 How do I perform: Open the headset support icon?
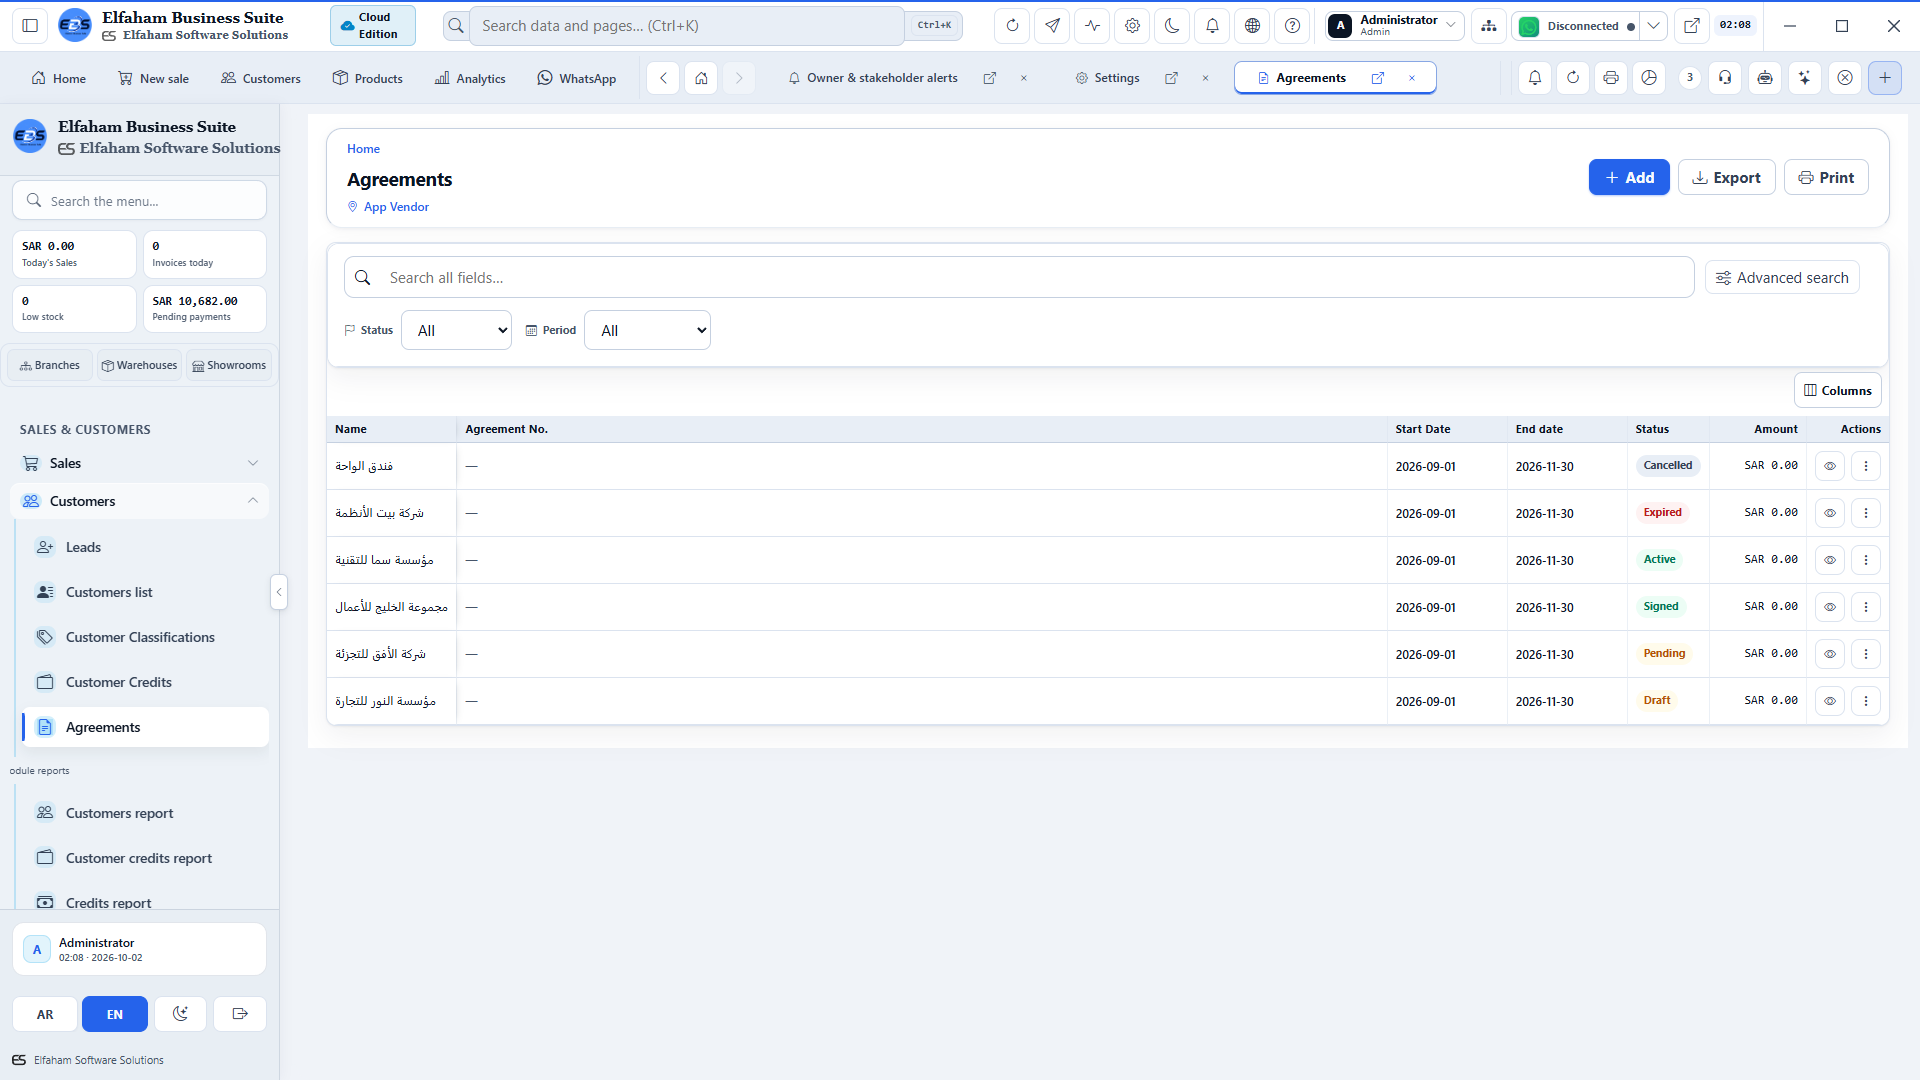(x=1725, y=78)
